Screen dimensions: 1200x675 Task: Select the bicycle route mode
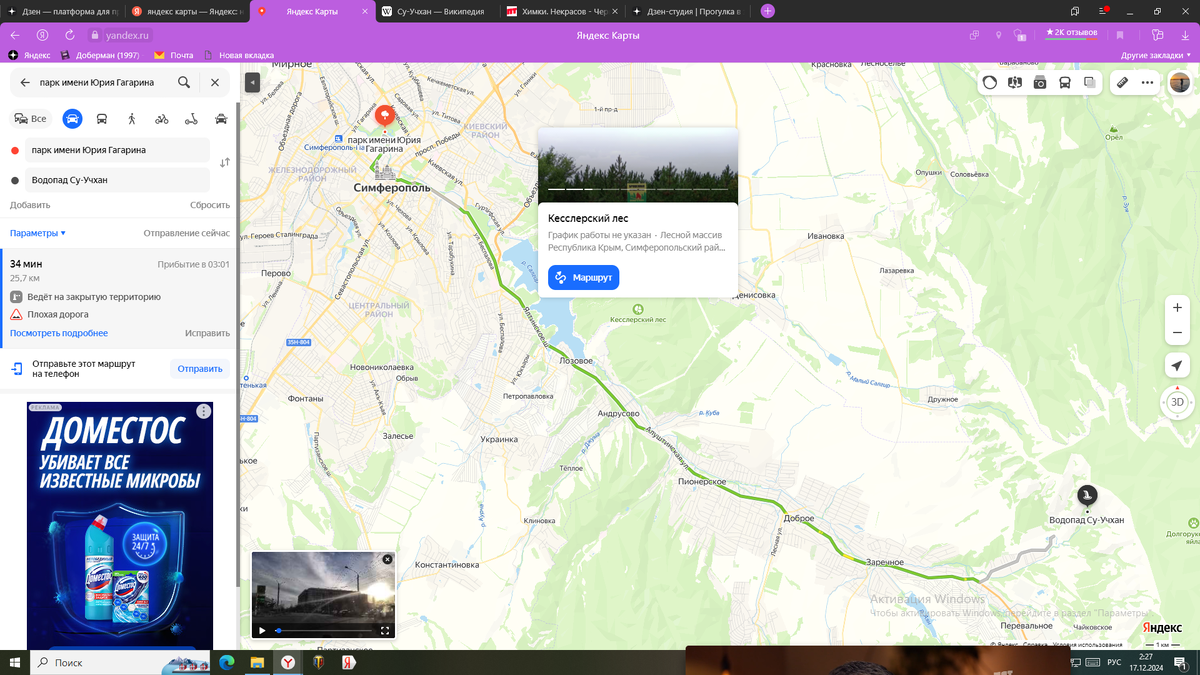click(162, 118)
